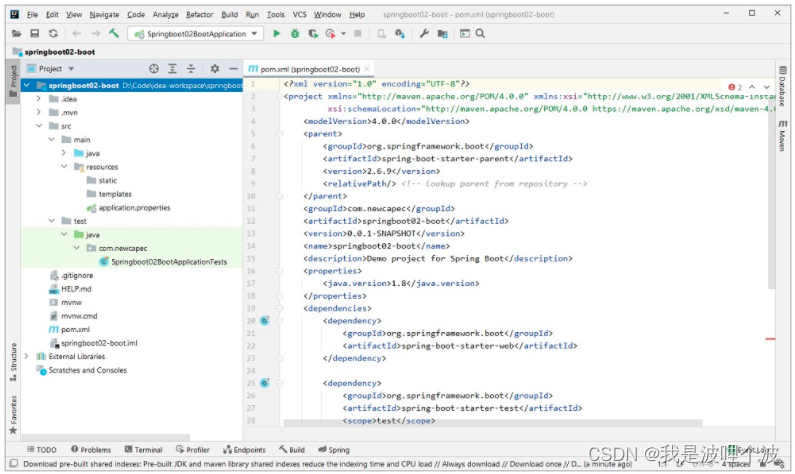
Task: Click the Save All toolbar icon
Action: click(34, 34)
